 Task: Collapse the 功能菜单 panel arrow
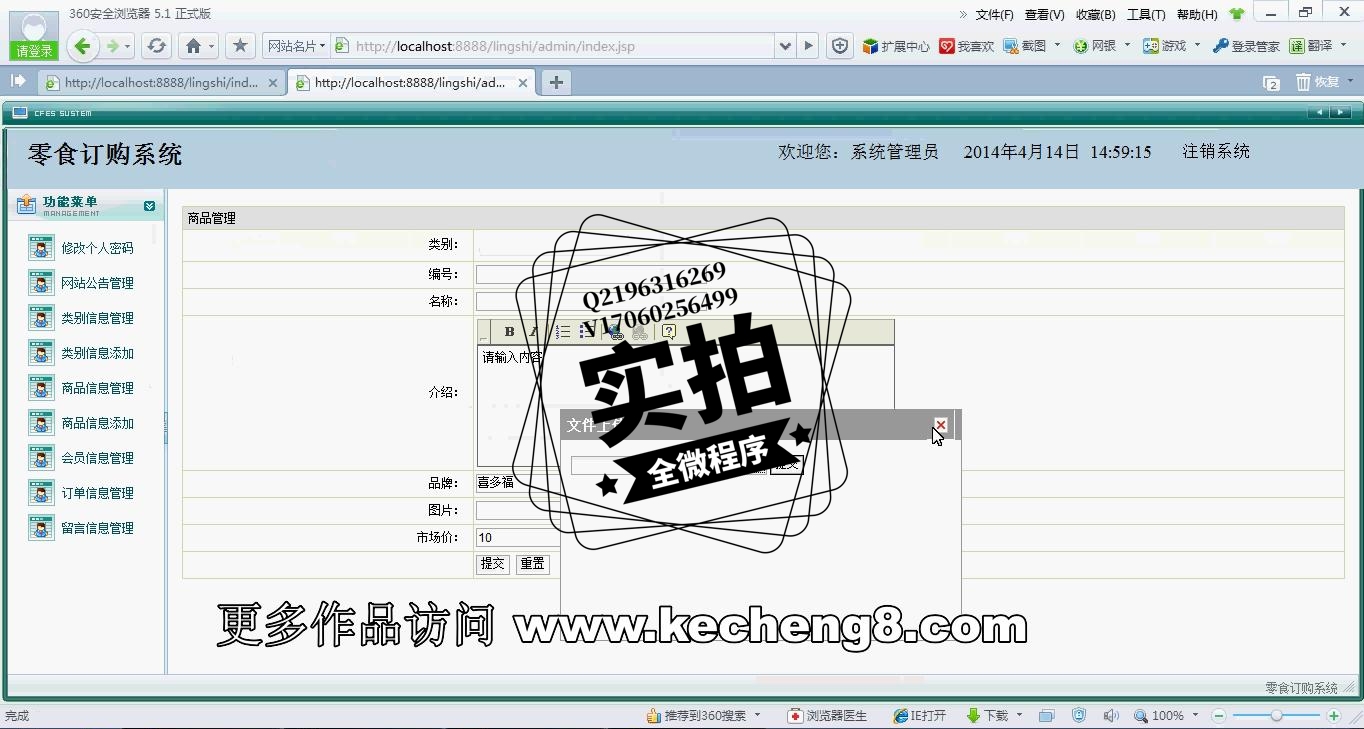(149, 206)
